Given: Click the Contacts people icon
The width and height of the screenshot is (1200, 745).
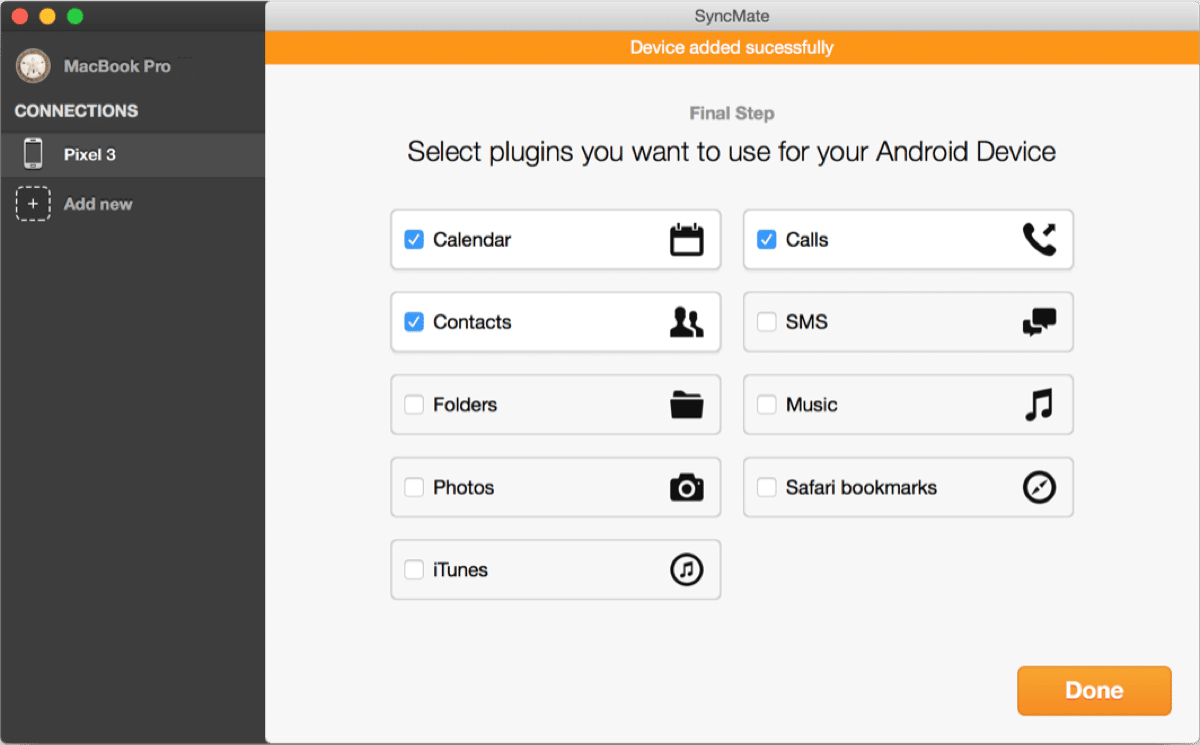Looking at the screenshot, I should tap(686, 322).
